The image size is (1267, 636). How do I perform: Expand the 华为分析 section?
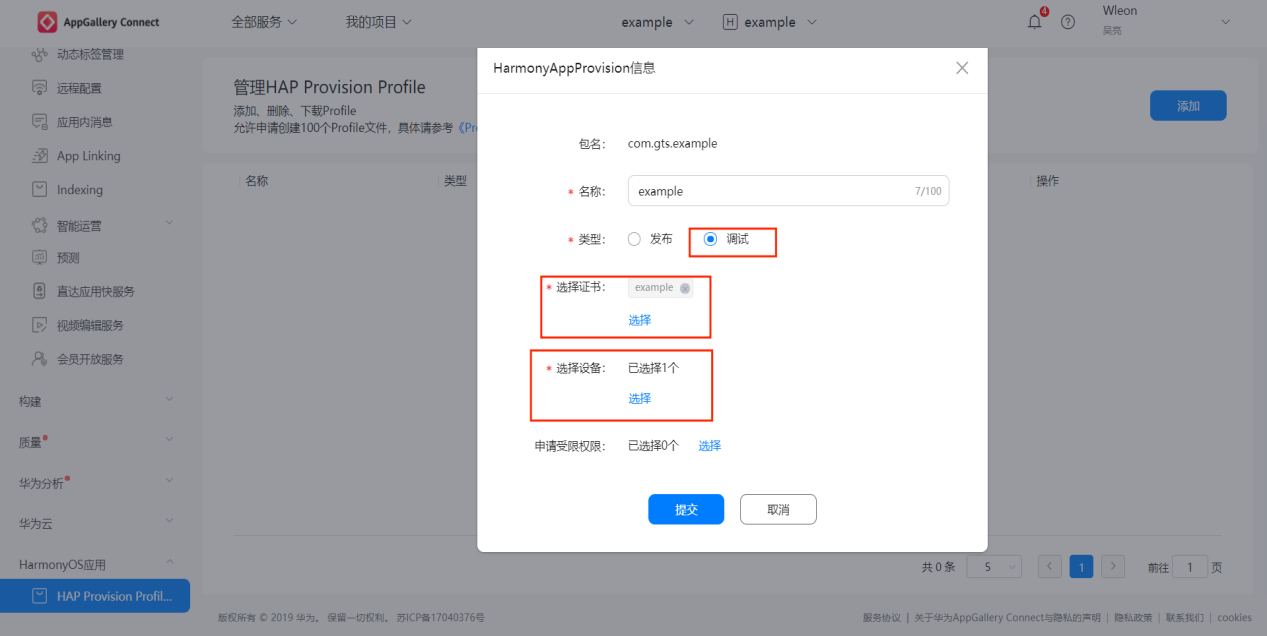coord(169,480)
